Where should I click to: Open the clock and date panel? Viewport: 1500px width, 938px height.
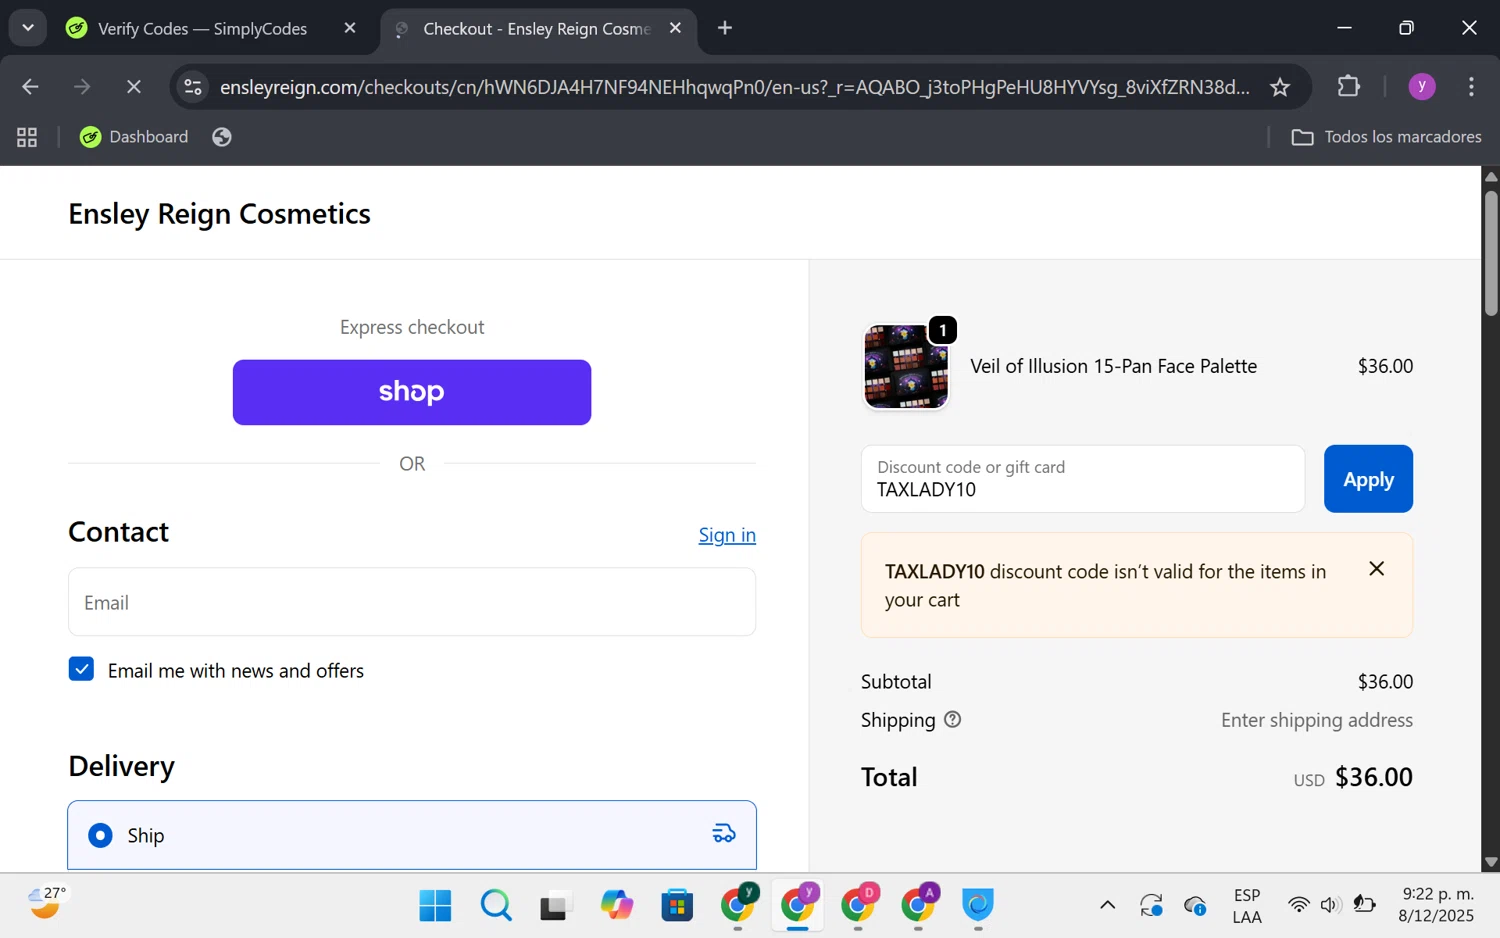tap(1437, 905)
